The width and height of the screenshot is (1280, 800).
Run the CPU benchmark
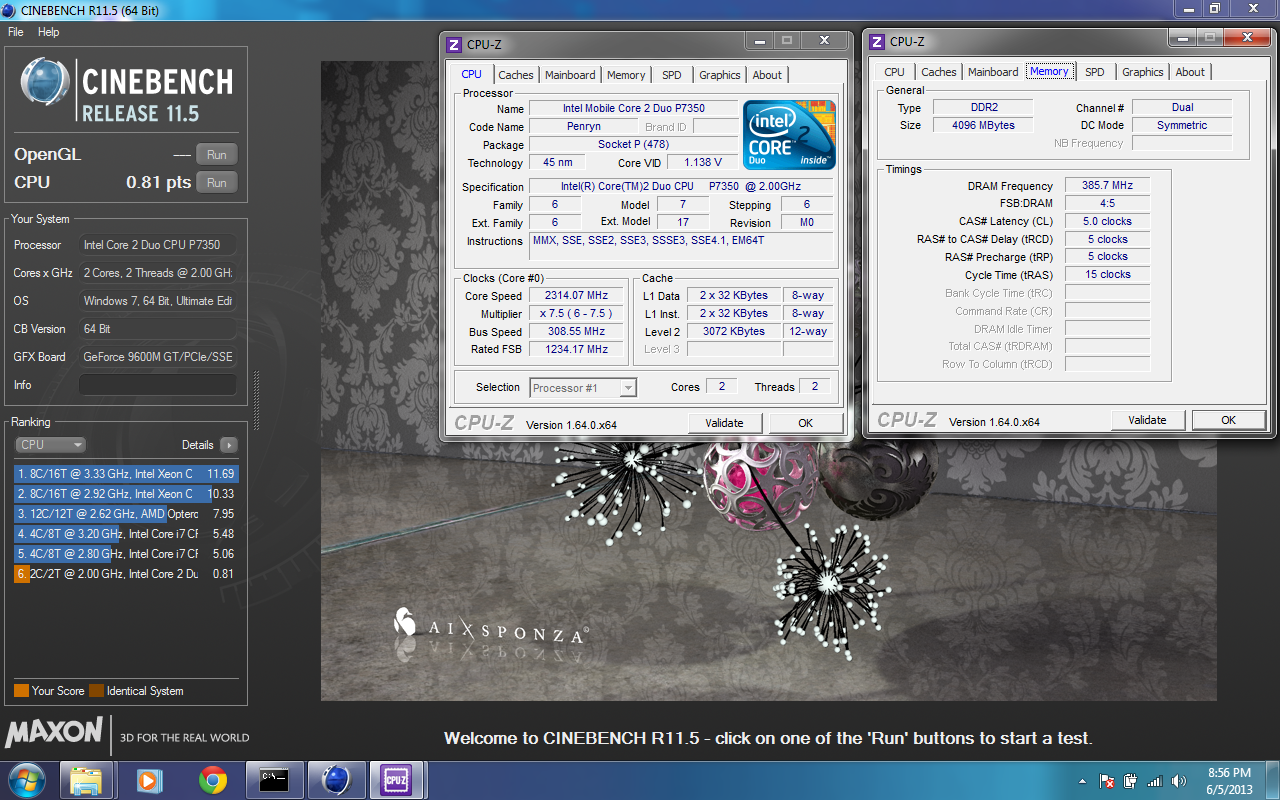click(x=217, y=183)
